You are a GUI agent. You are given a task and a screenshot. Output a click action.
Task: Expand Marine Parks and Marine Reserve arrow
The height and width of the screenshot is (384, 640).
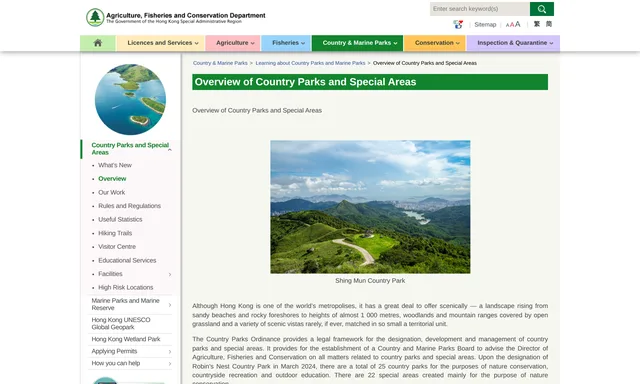(x=170, y=305)
